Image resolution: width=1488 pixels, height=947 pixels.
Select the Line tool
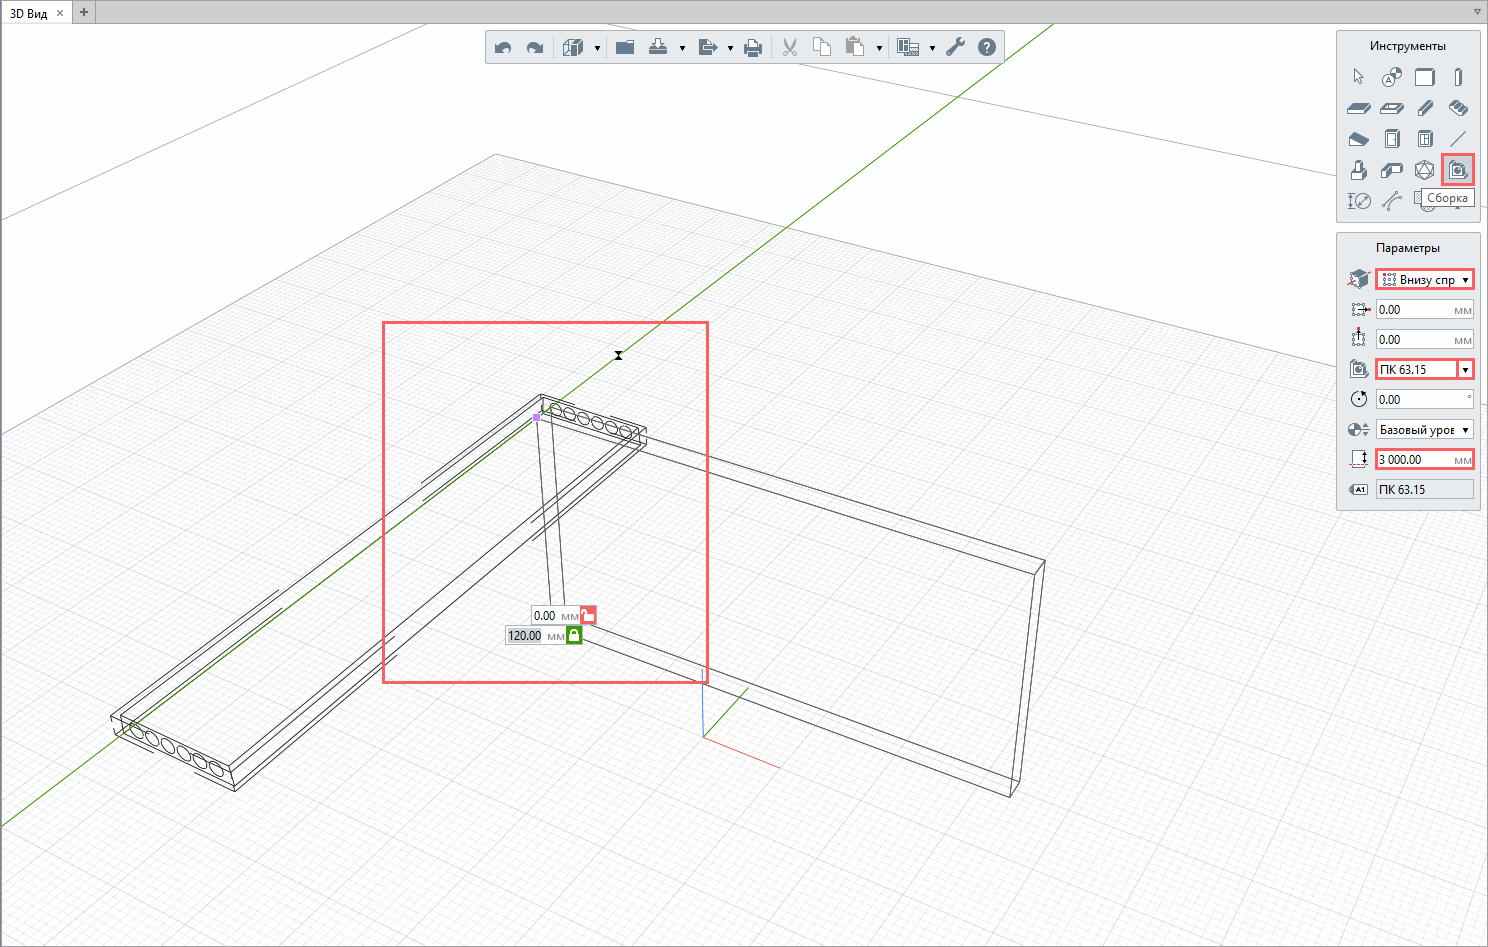pos(1458,139)
